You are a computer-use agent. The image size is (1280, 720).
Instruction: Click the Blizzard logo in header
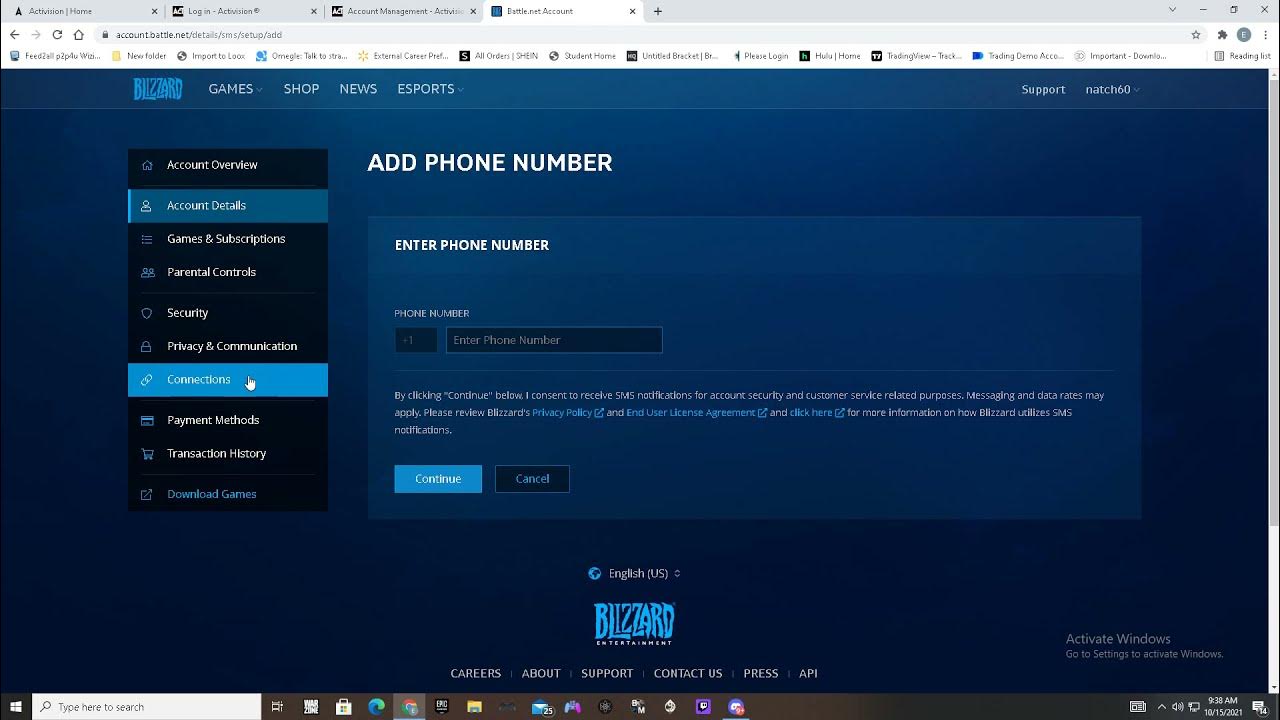[x=158, y=89]
